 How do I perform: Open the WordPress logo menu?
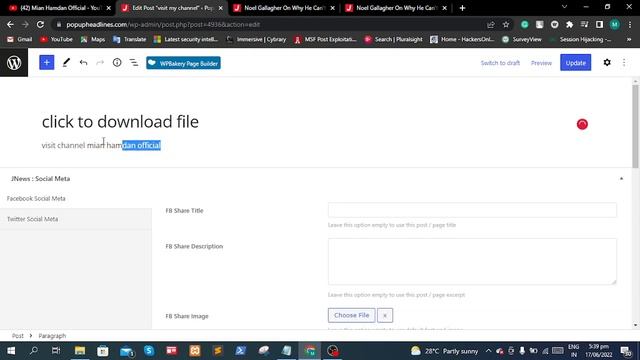click(14, 63)
